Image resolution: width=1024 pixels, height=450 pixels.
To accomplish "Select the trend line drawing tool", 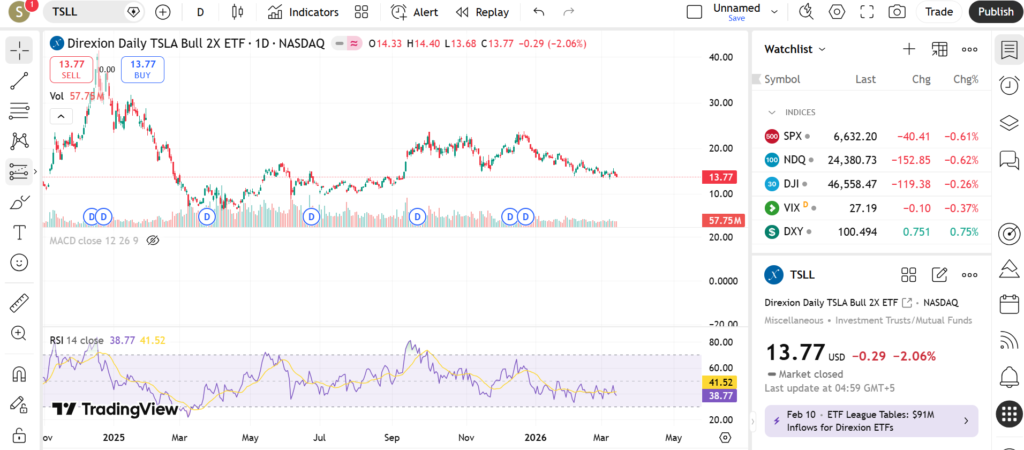I will pos(19,81).
